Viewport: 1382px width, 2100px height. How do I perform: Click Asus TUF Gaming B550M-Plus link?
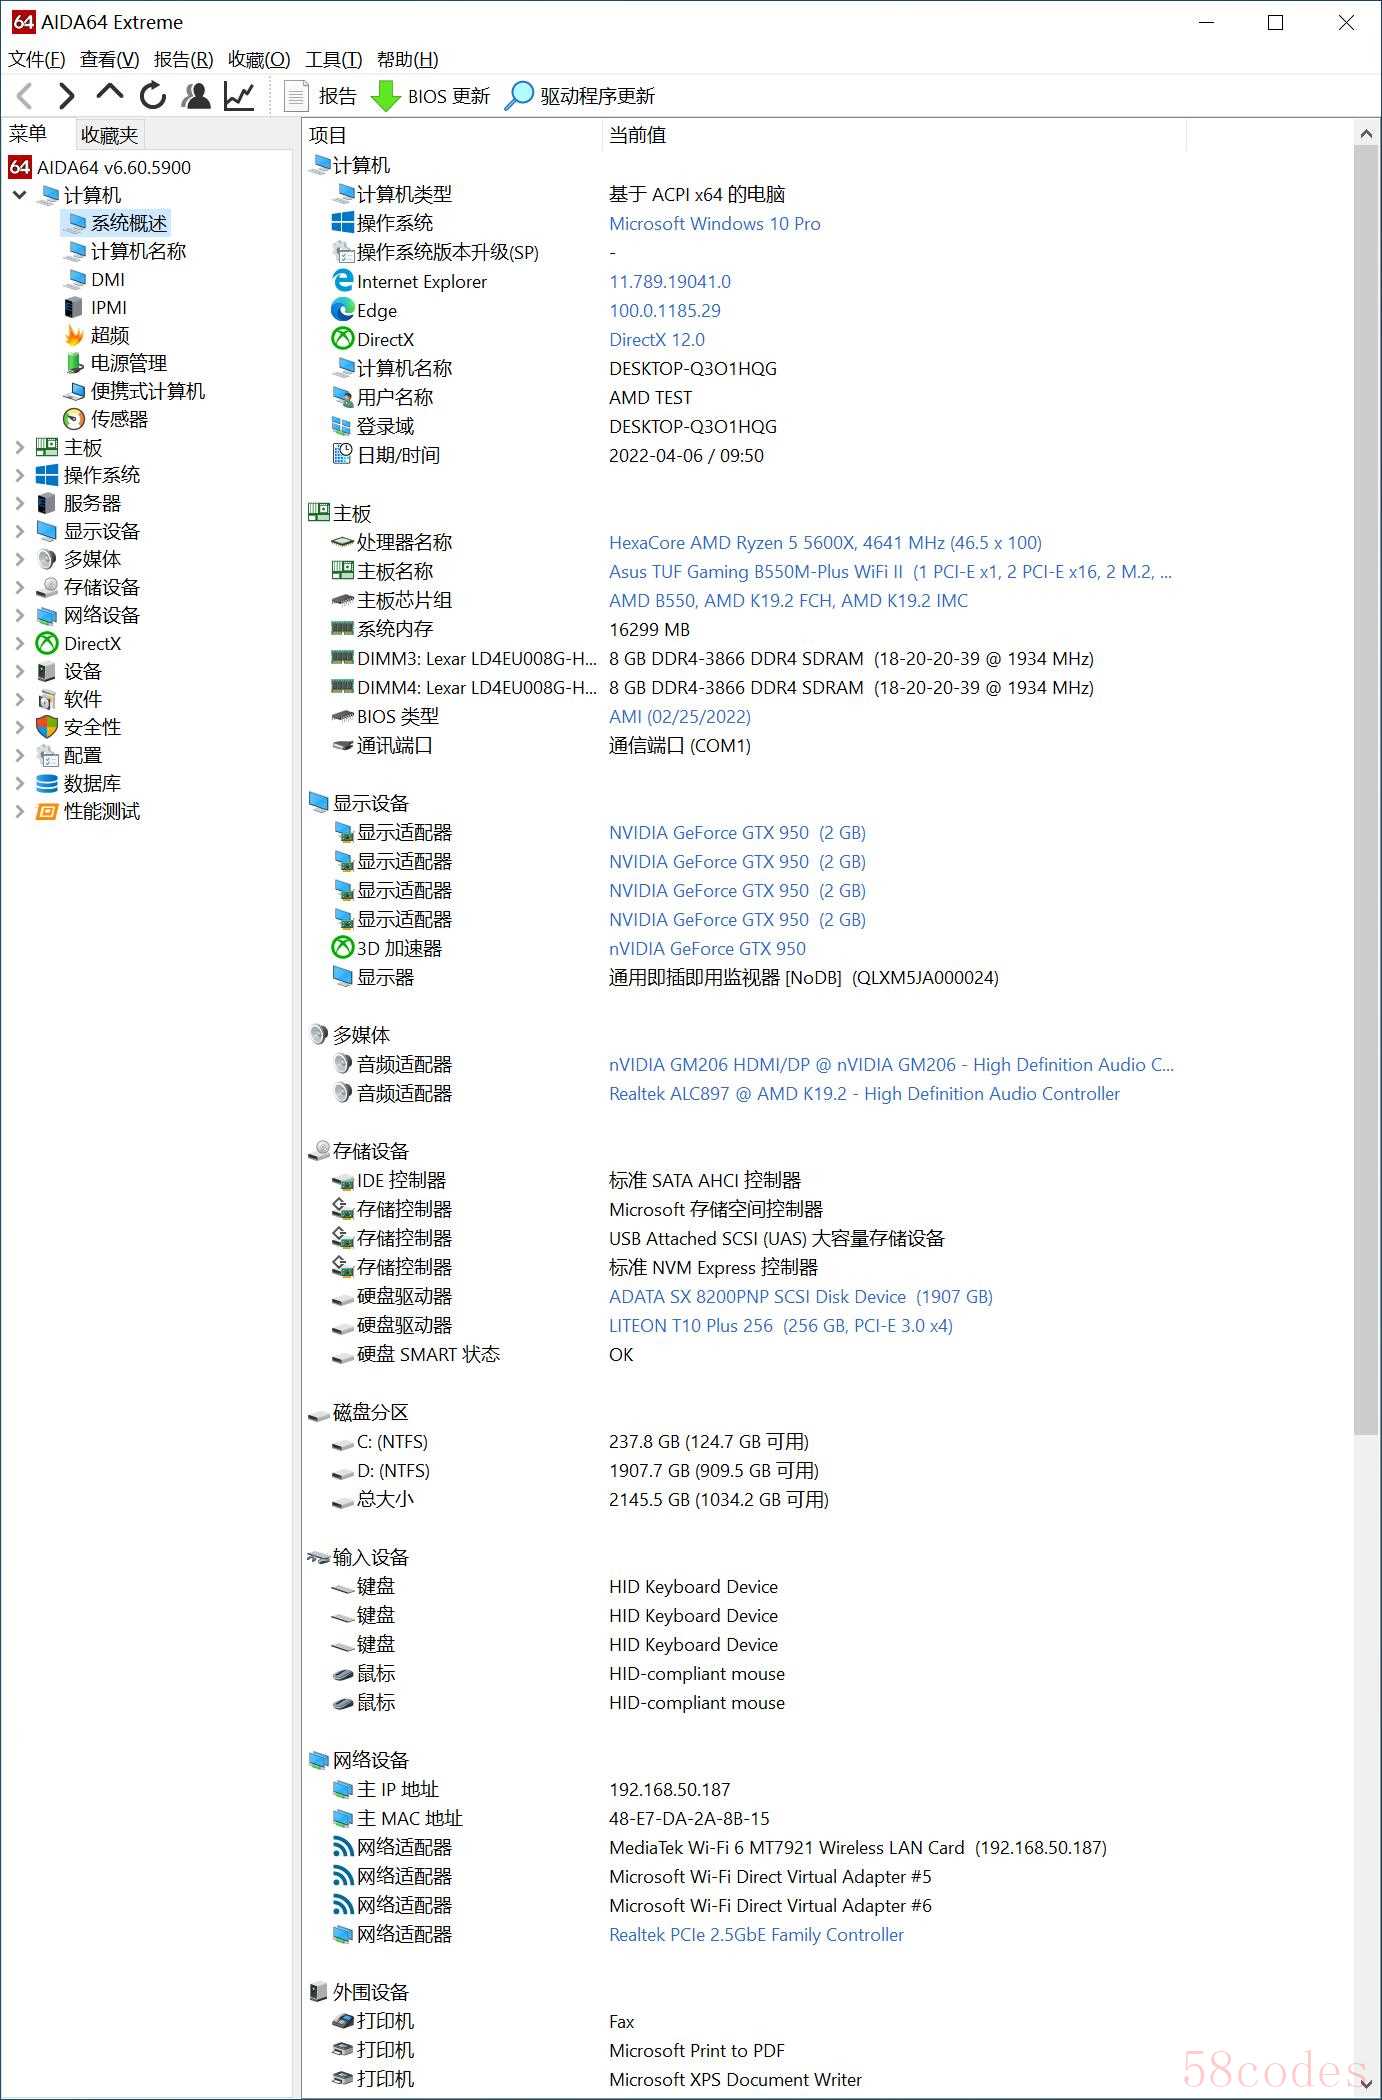[x=890, y=572]
